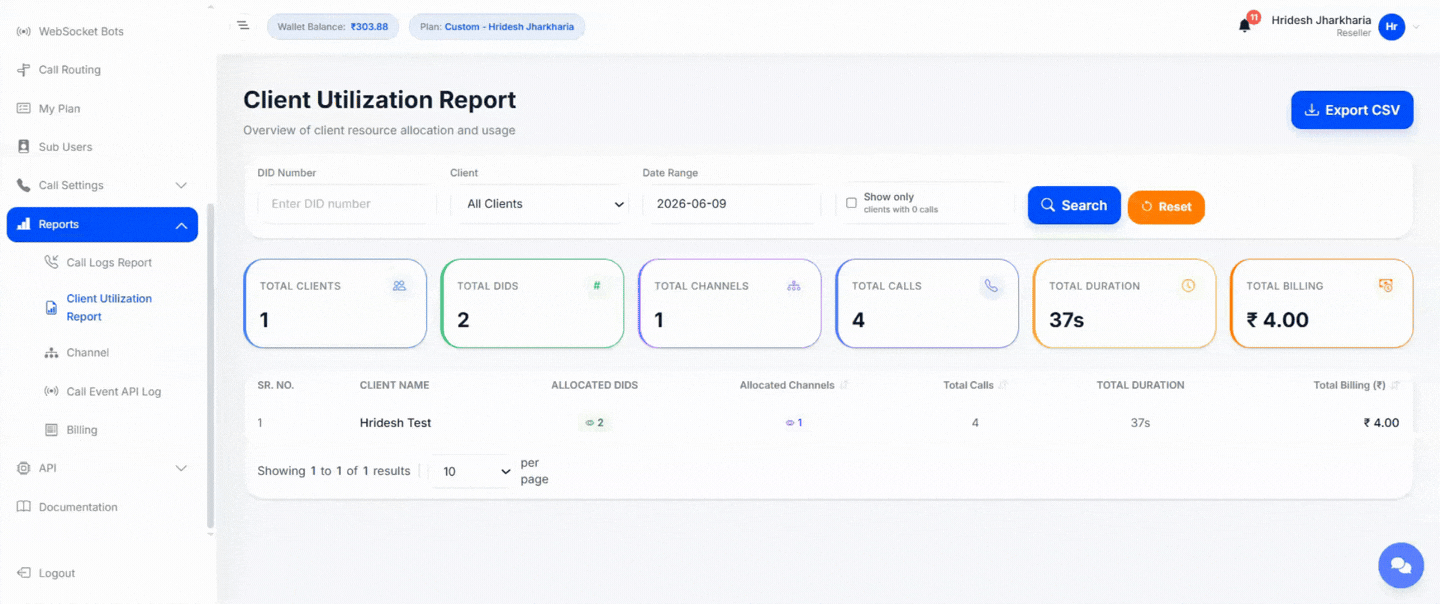1440x604 pixels.
Task: Click the Documentation book icon
Action: [23, 507]
